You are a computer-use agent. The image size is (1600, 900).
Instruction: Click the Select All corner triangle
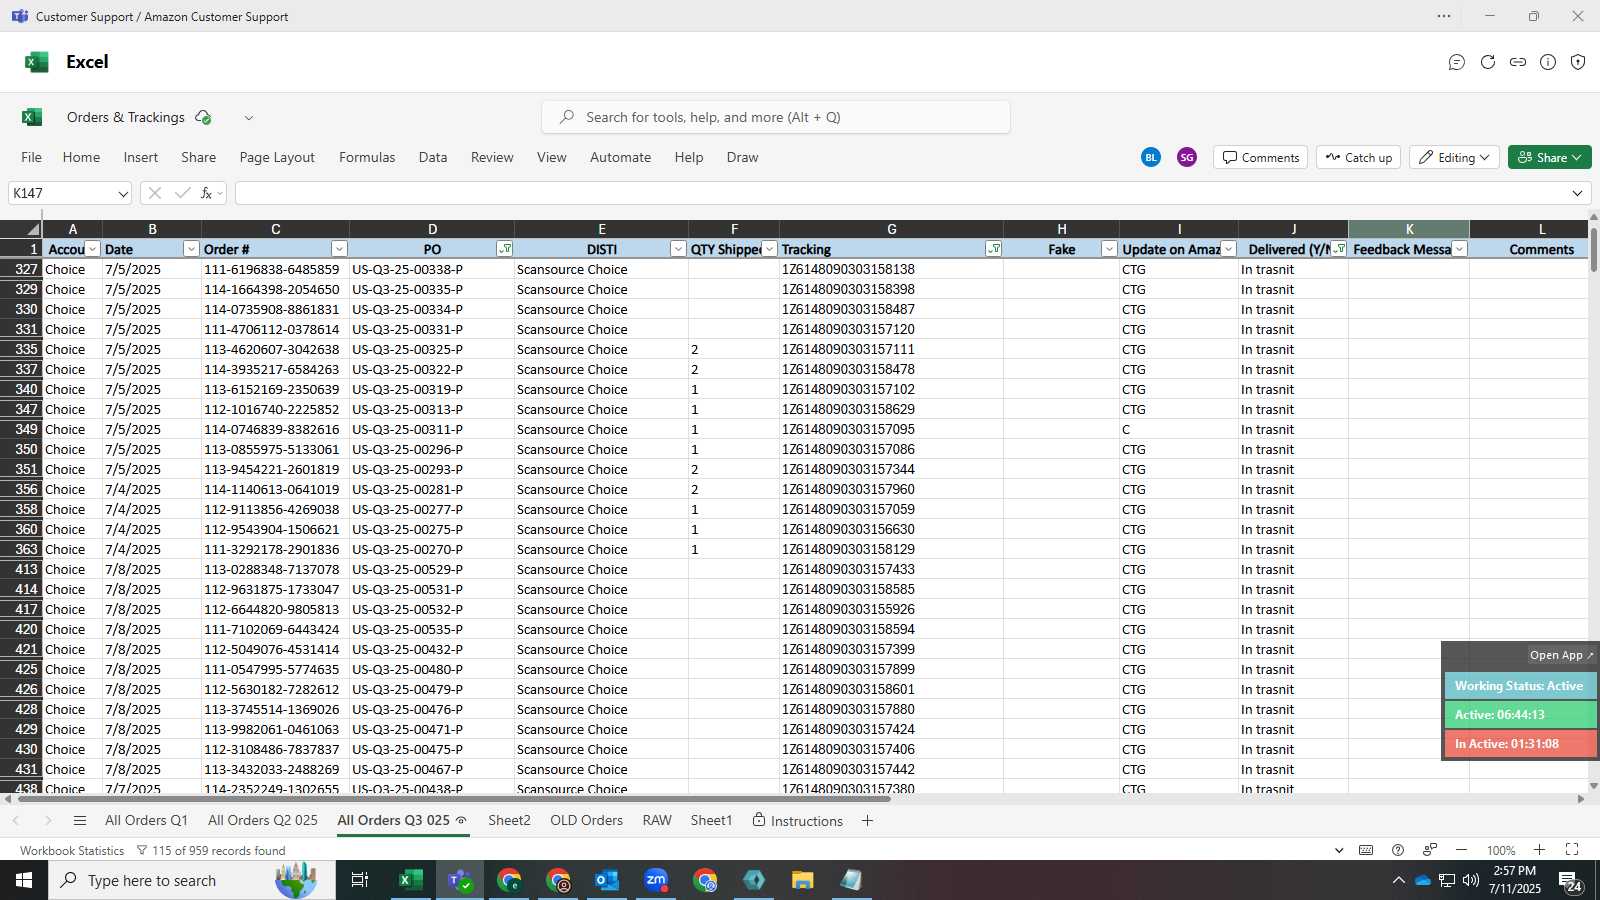32,229
